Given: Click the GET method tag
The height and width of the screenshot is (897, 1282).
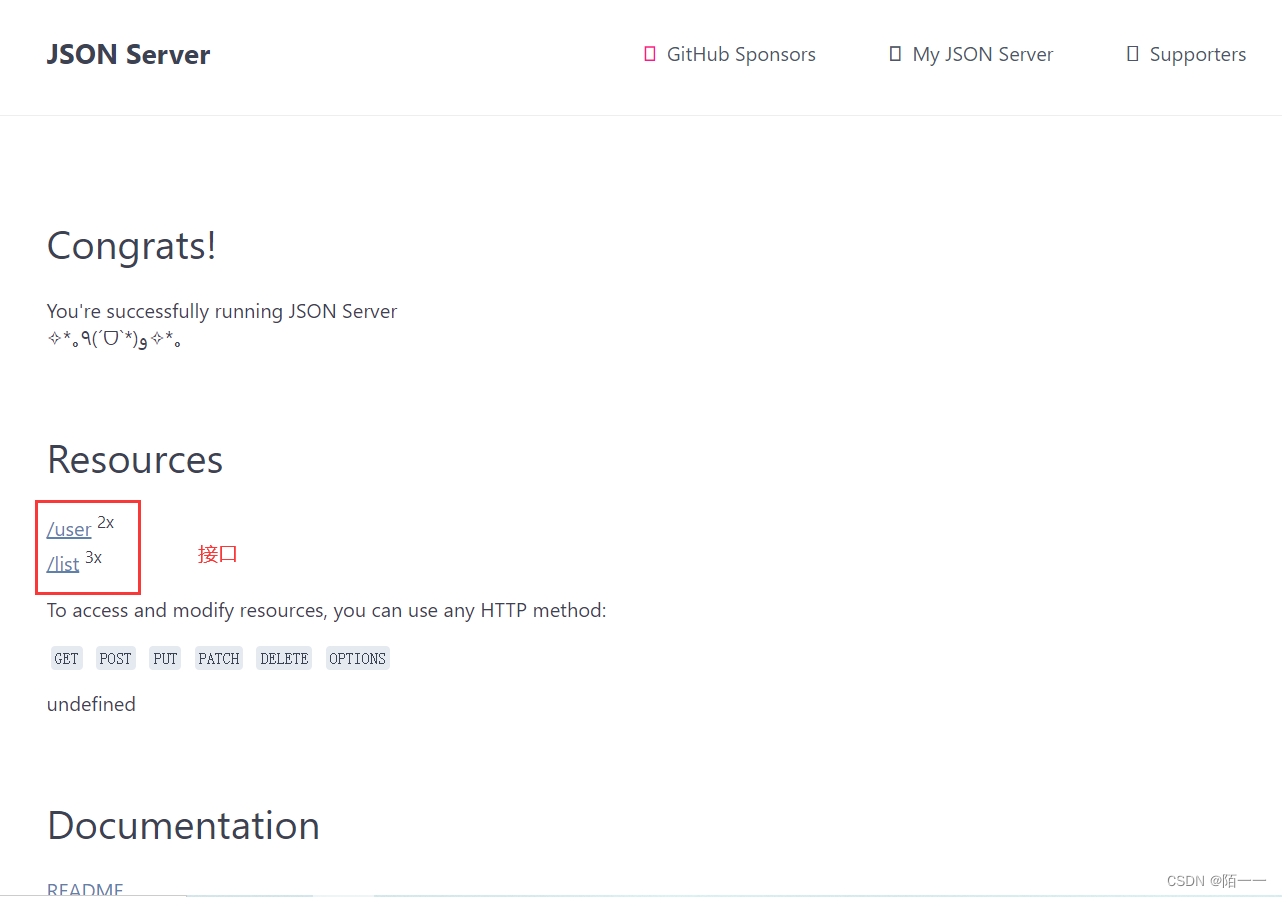Looking at the screenshot, I should (67, 658).
